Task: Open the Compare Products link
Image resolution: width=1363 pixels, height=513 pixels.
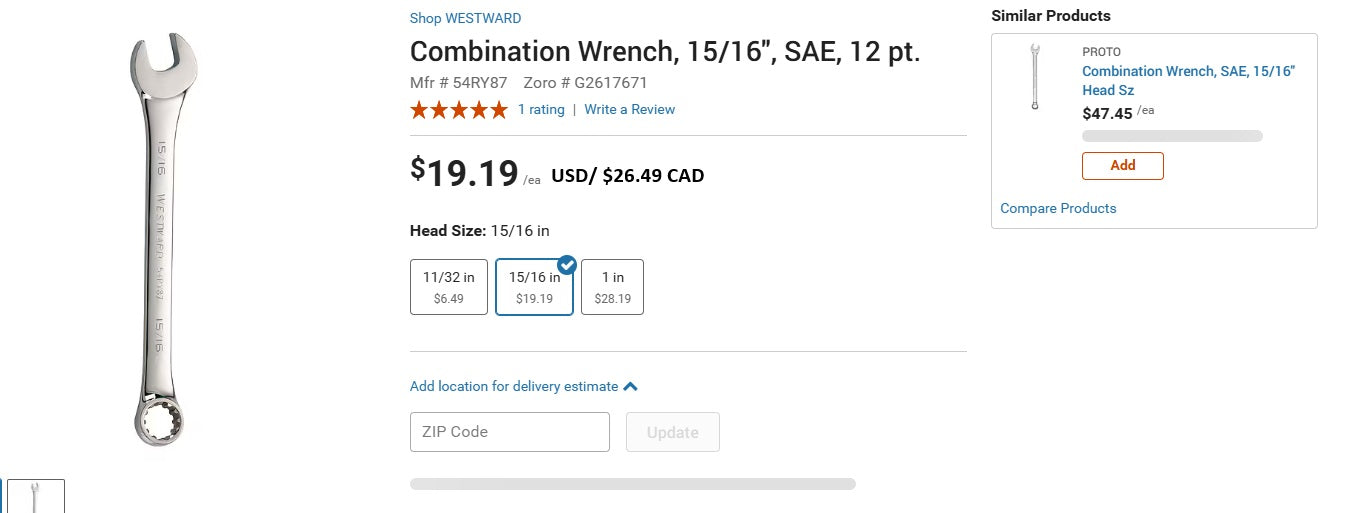Action: click(x=1058, y=208)
